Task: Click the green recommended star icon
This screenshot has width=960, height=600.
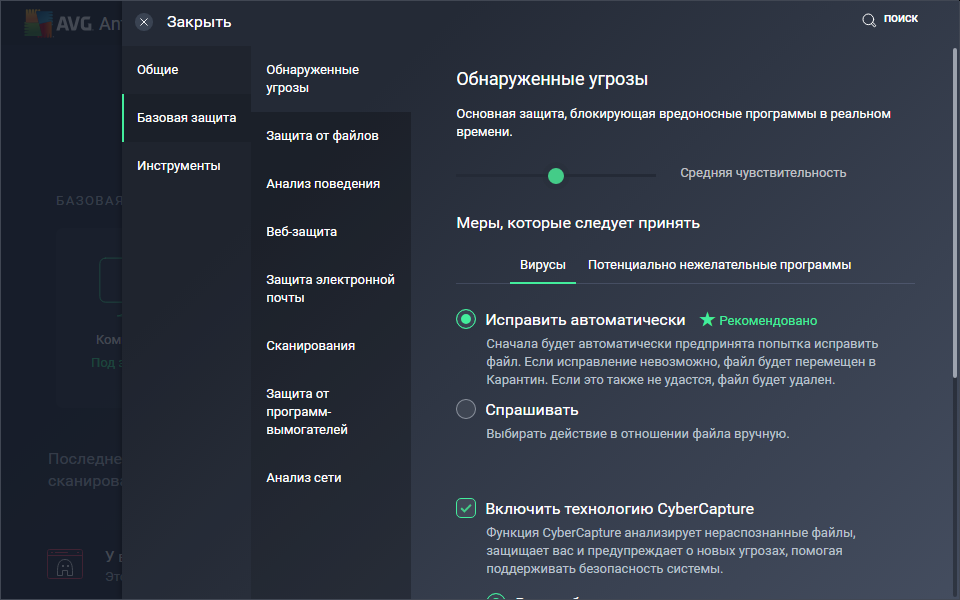Action: 707,320
